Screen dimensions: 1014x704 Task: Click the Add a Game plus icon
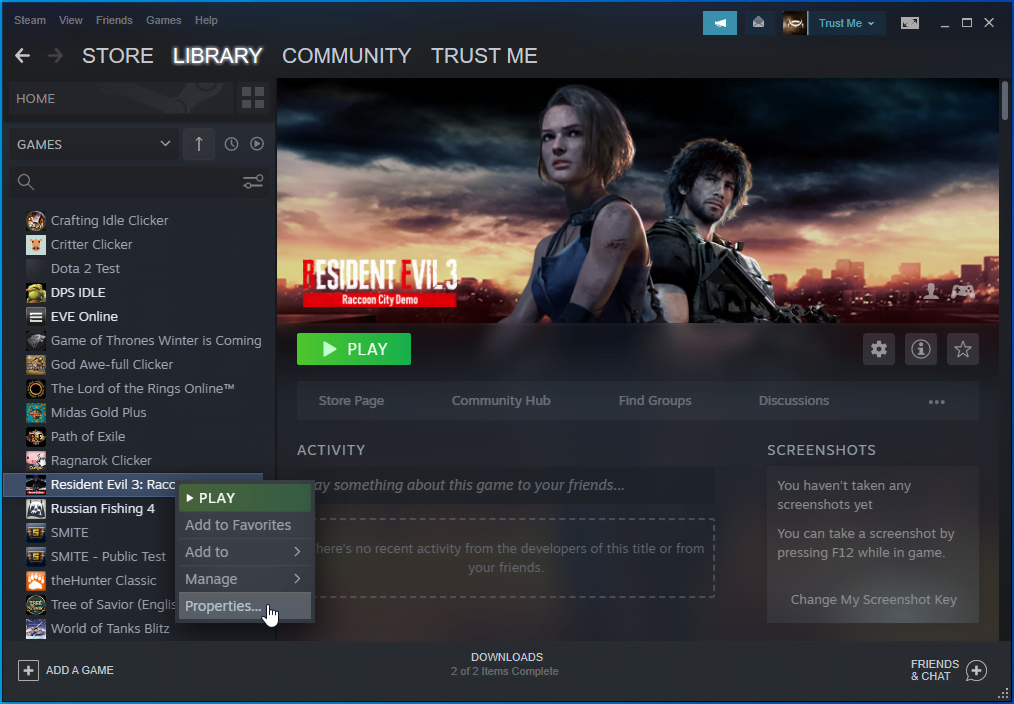click(28, 670)
